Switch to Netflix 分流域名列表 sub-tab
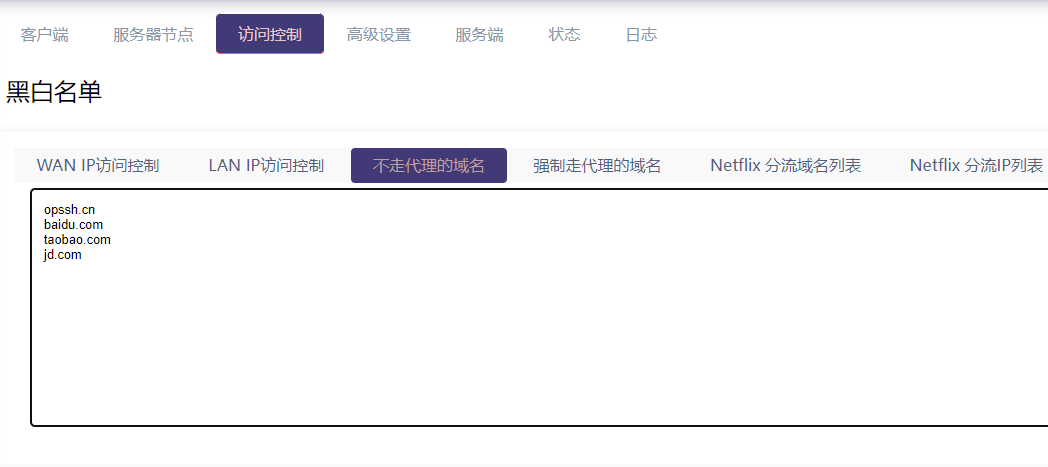Screen dimensions: 1048x467 tap(785, 166)
